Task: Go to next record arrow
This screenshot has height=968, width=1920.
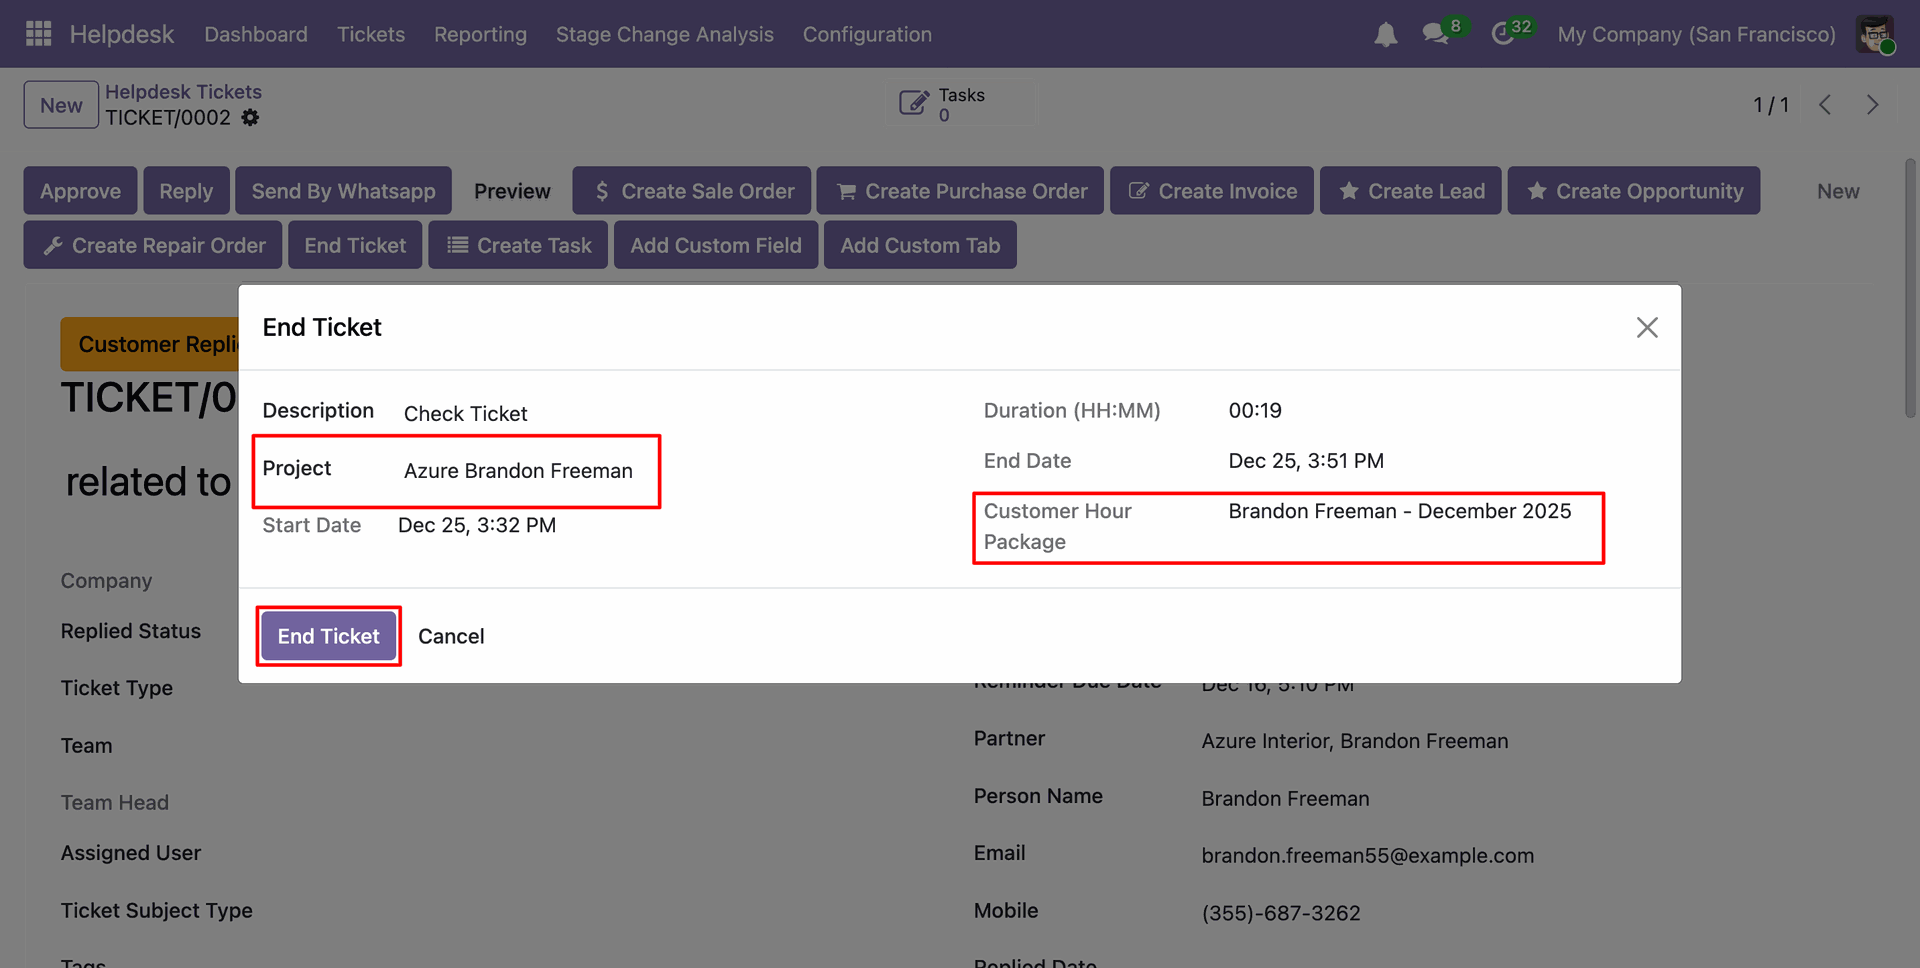Action: tap(1872, 105)
